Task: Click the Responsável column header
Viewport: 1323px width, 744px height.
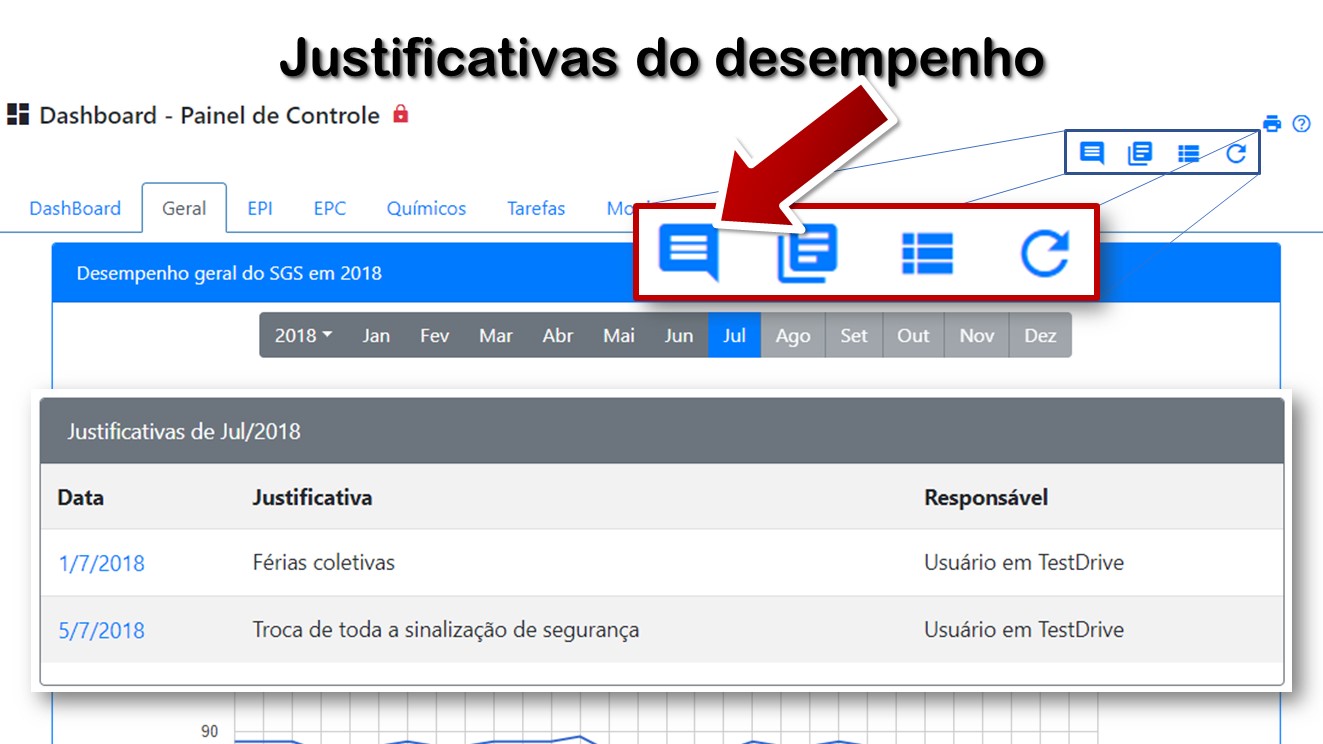Action: 986,497
